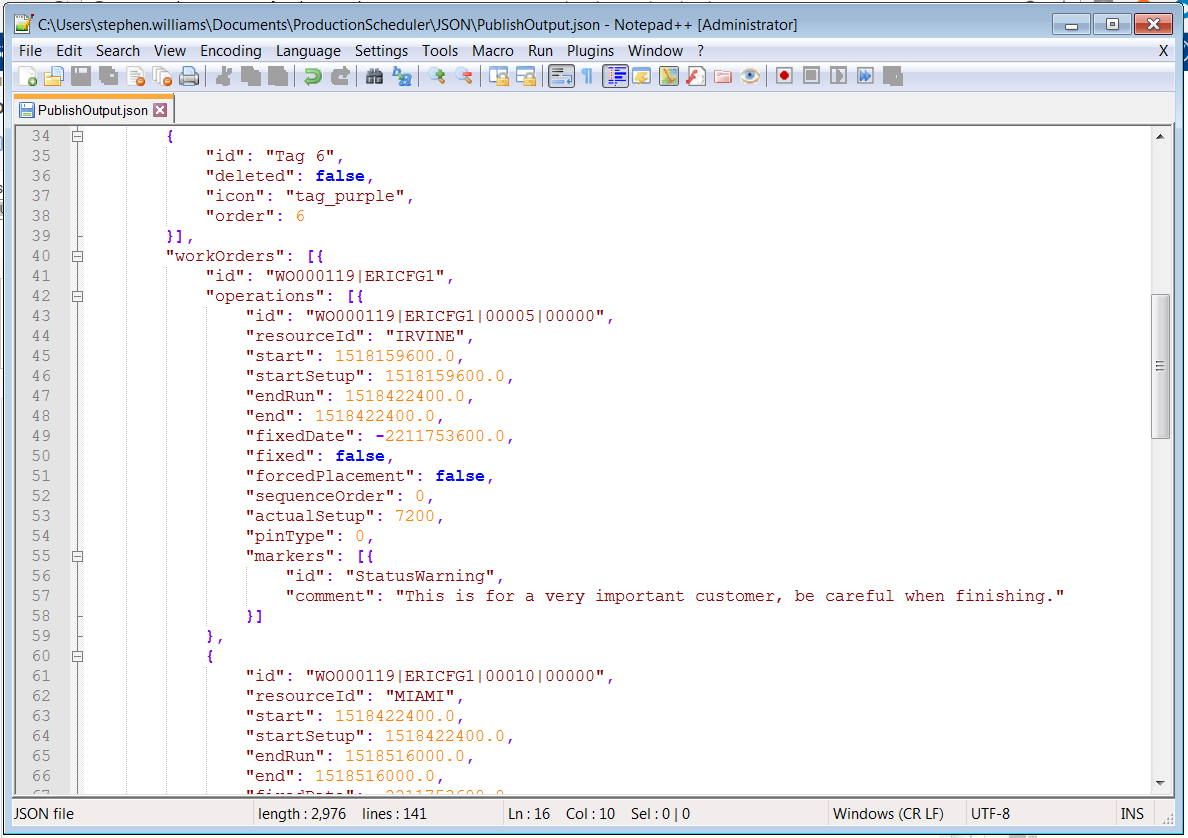Open the Replace dialog icon
1188x838 pixels.
click(402, 77)
